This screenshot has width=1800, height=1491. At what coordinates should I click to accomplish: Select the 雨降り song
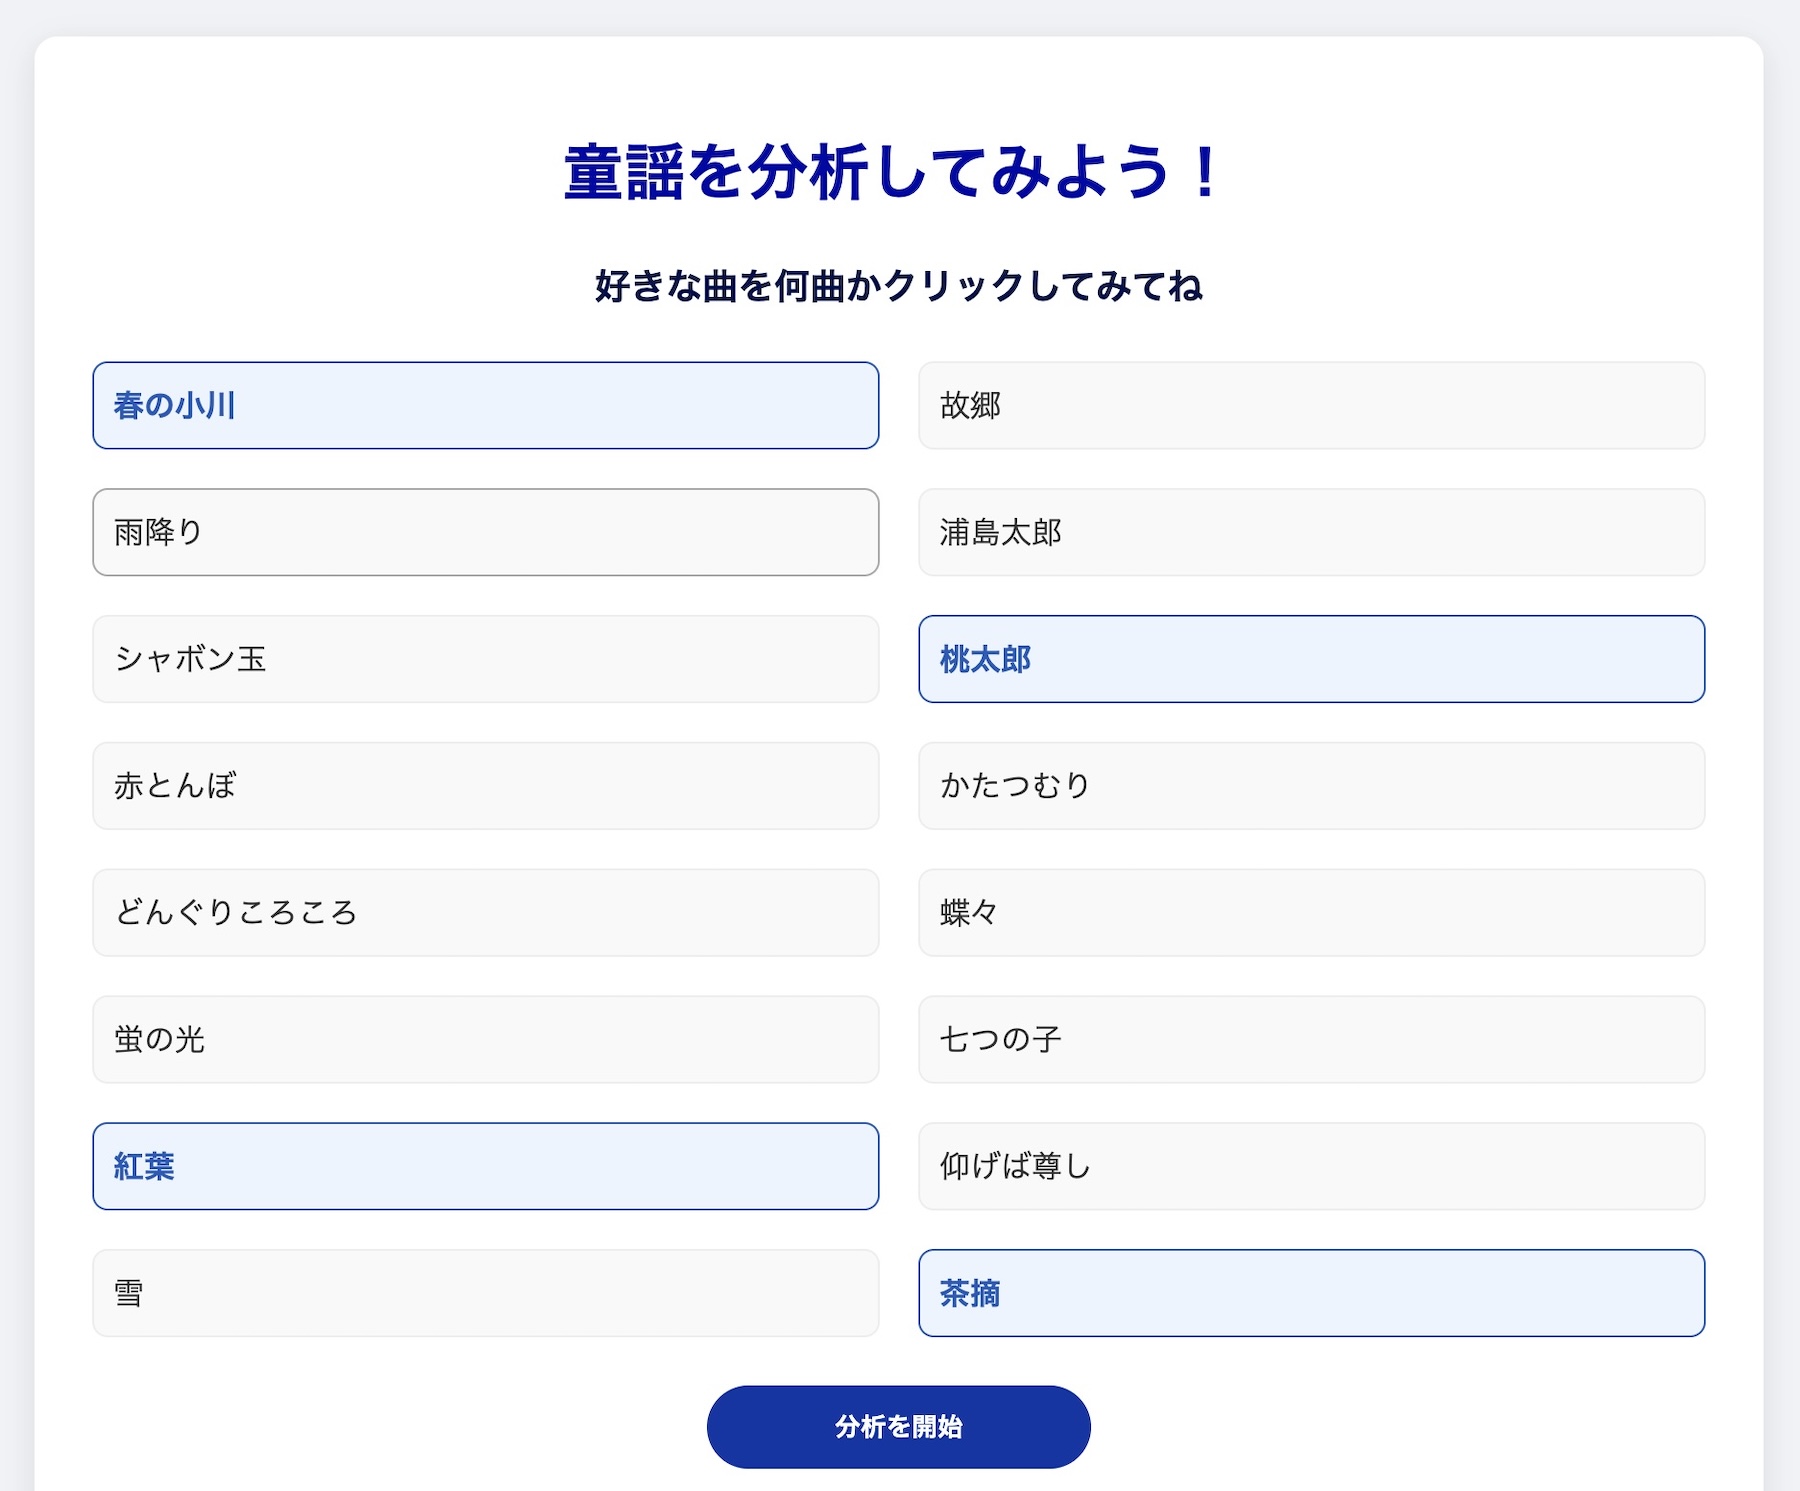[485, 532]
